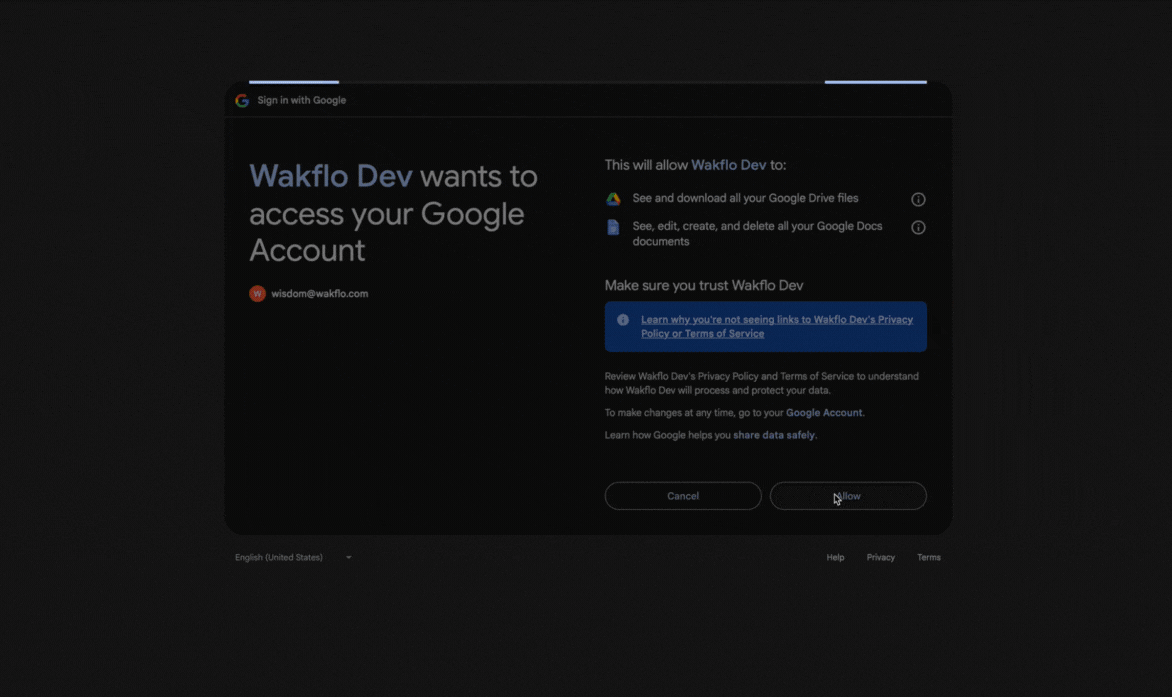Click the Allow button

point(847,495)
